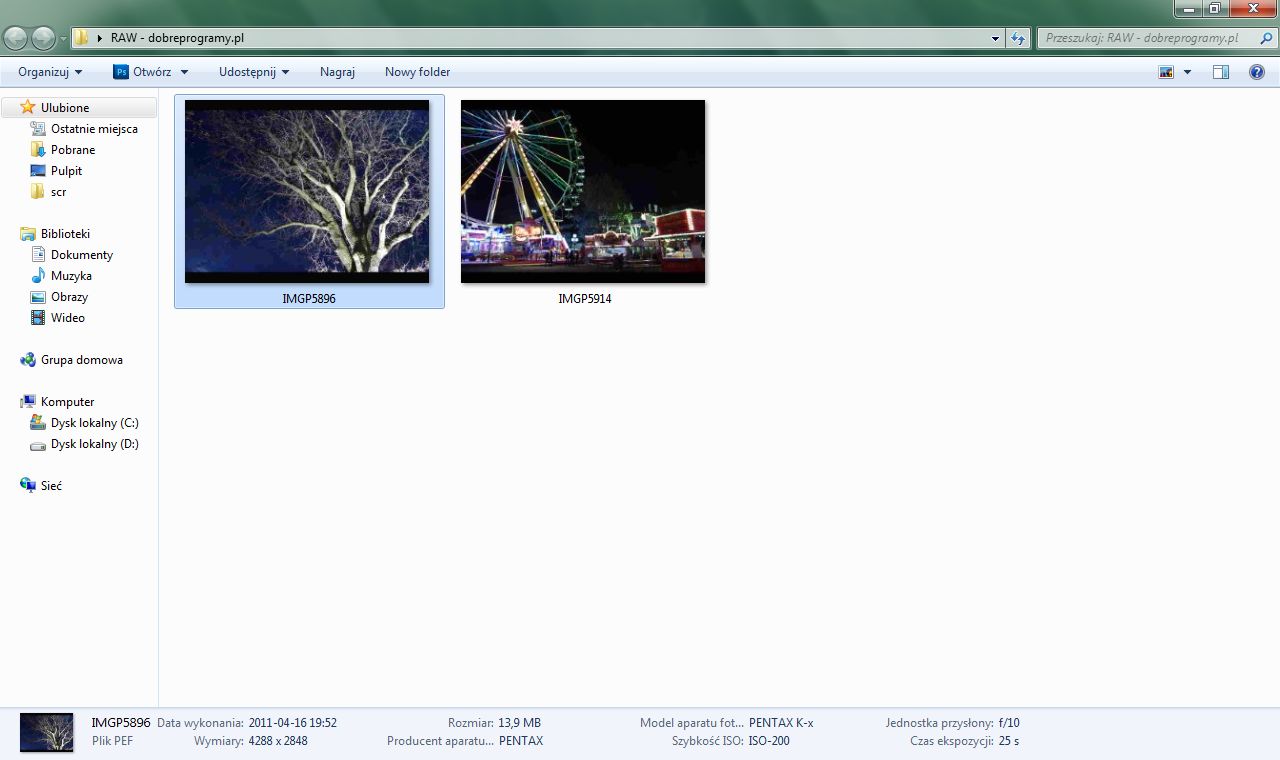This screenshot has height=760, width=1280.
Task: Open Ostatnie miejsca
Action: (94, 128)
